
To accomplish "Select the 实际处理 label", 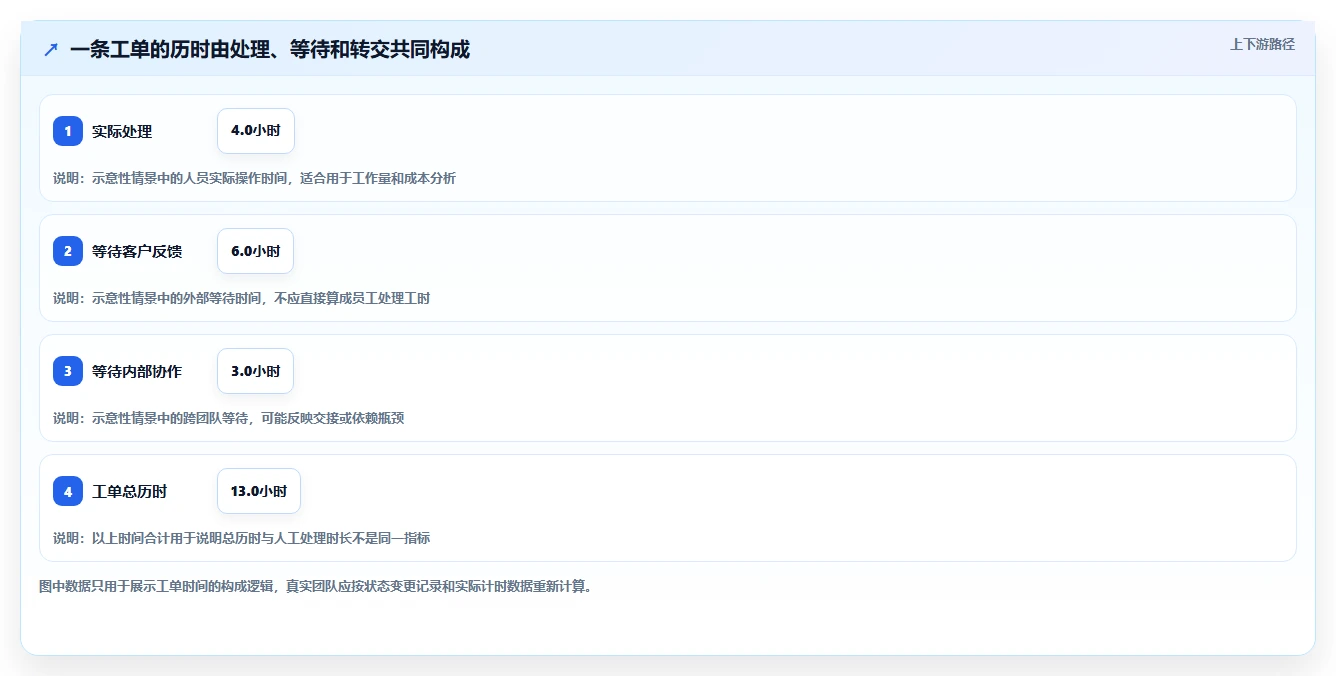I will (122, 131).
